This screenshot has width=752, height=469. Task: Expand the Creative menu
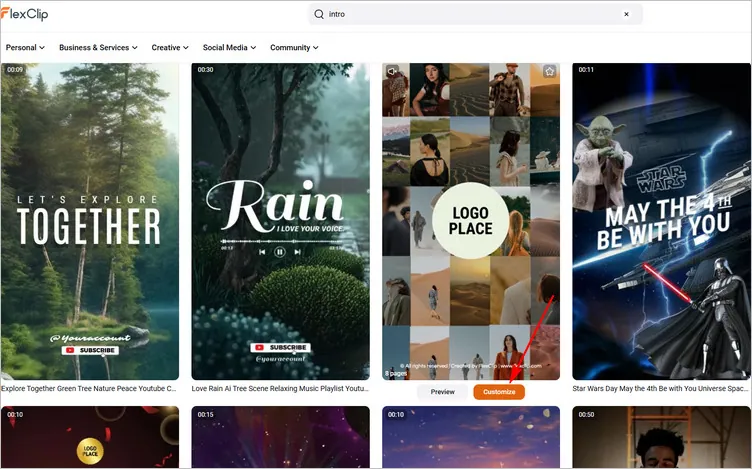tap(170, 47)
